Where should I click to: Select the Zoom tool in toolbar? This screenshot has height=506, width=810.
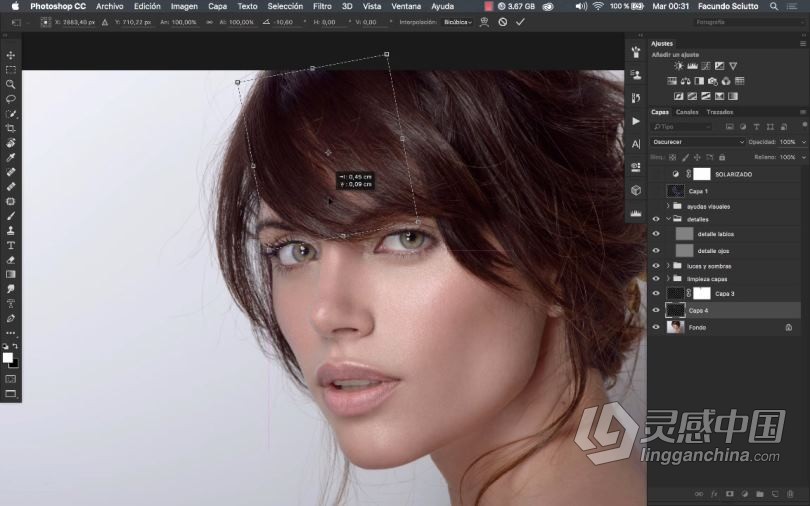click(x=10, y=84)
